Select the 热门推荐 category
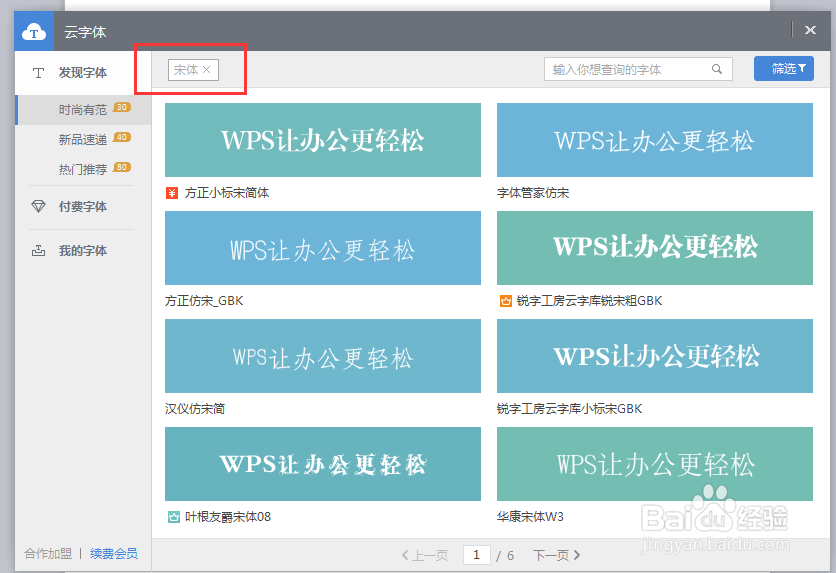 pyautogui.click(x=83, y=170)
